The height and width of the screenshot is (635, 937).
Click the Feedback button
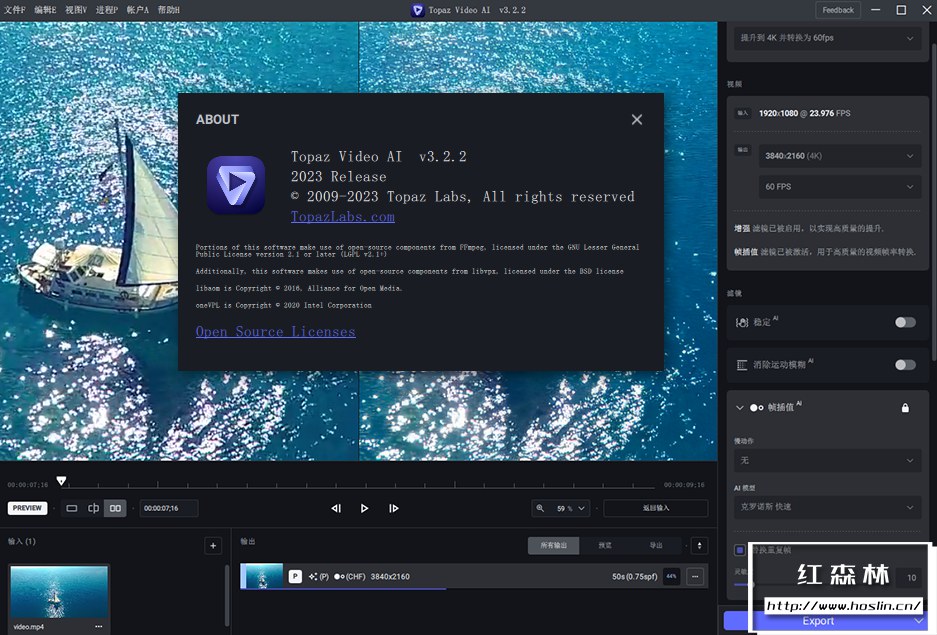pos(838,10)
